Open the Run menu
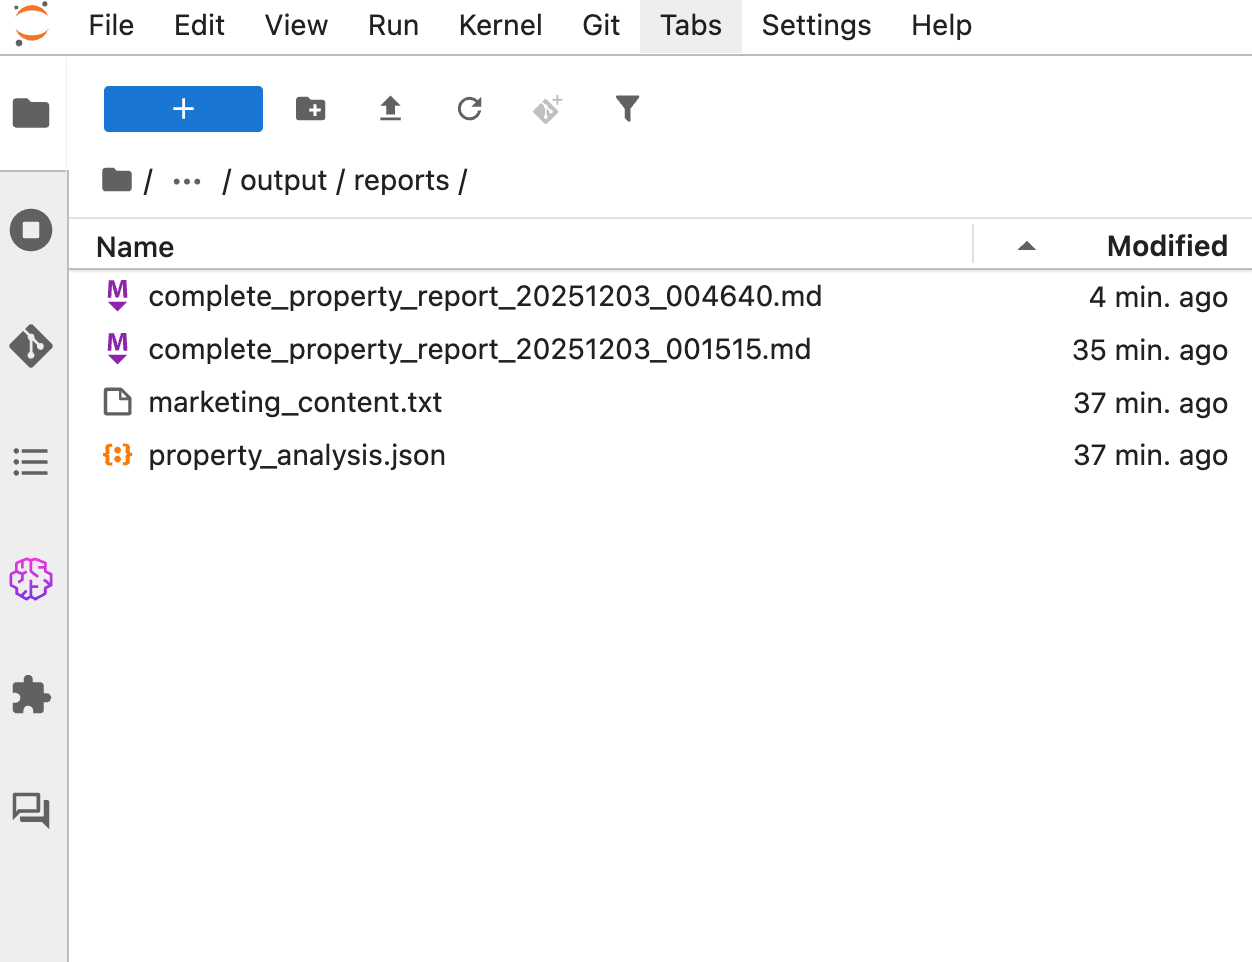The height and width of the screenshot is (962, 1252). pyautogui.click(x=393, y=26)
